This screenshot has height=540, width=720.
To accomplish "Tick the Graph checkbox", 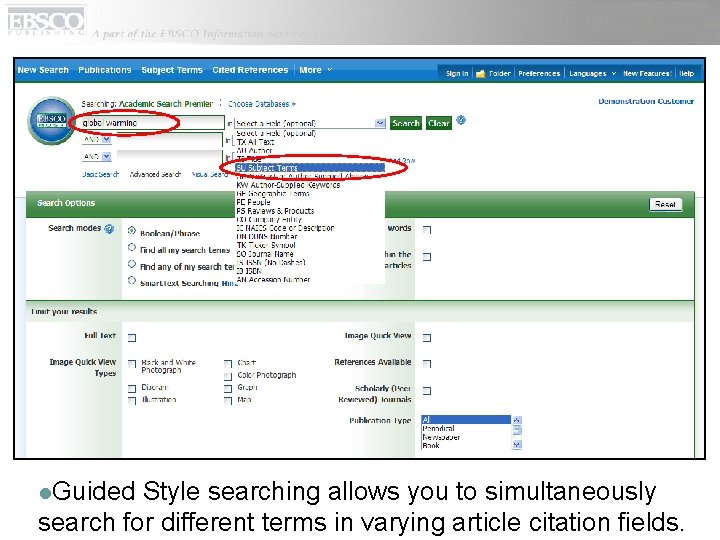I will click(x=228, y=389).
